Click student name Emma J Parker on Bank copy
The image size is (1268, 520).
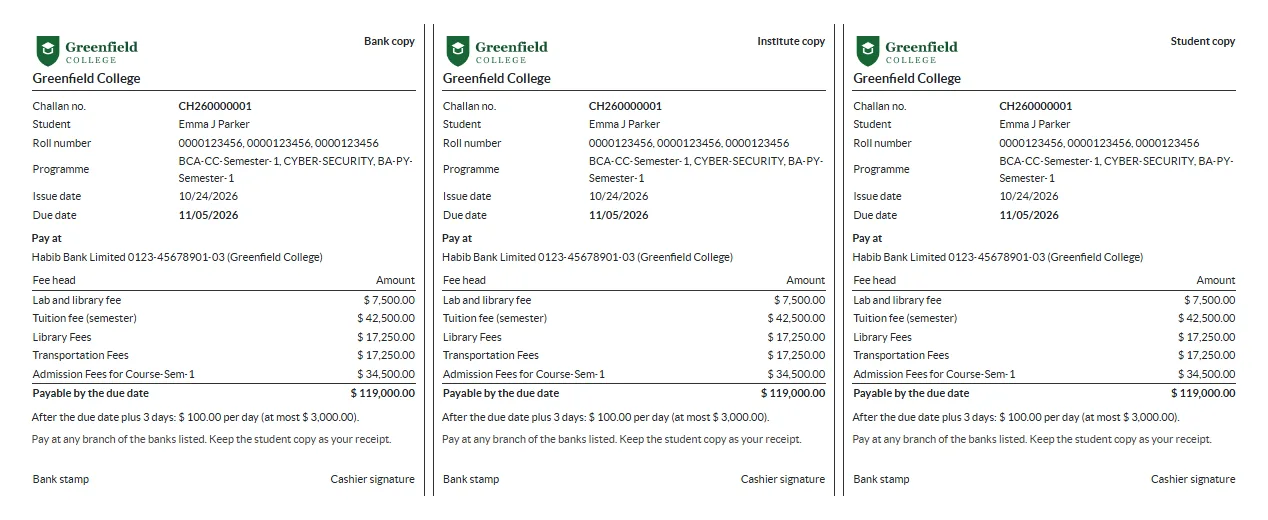pyautogui.click(x=214, y=124)
